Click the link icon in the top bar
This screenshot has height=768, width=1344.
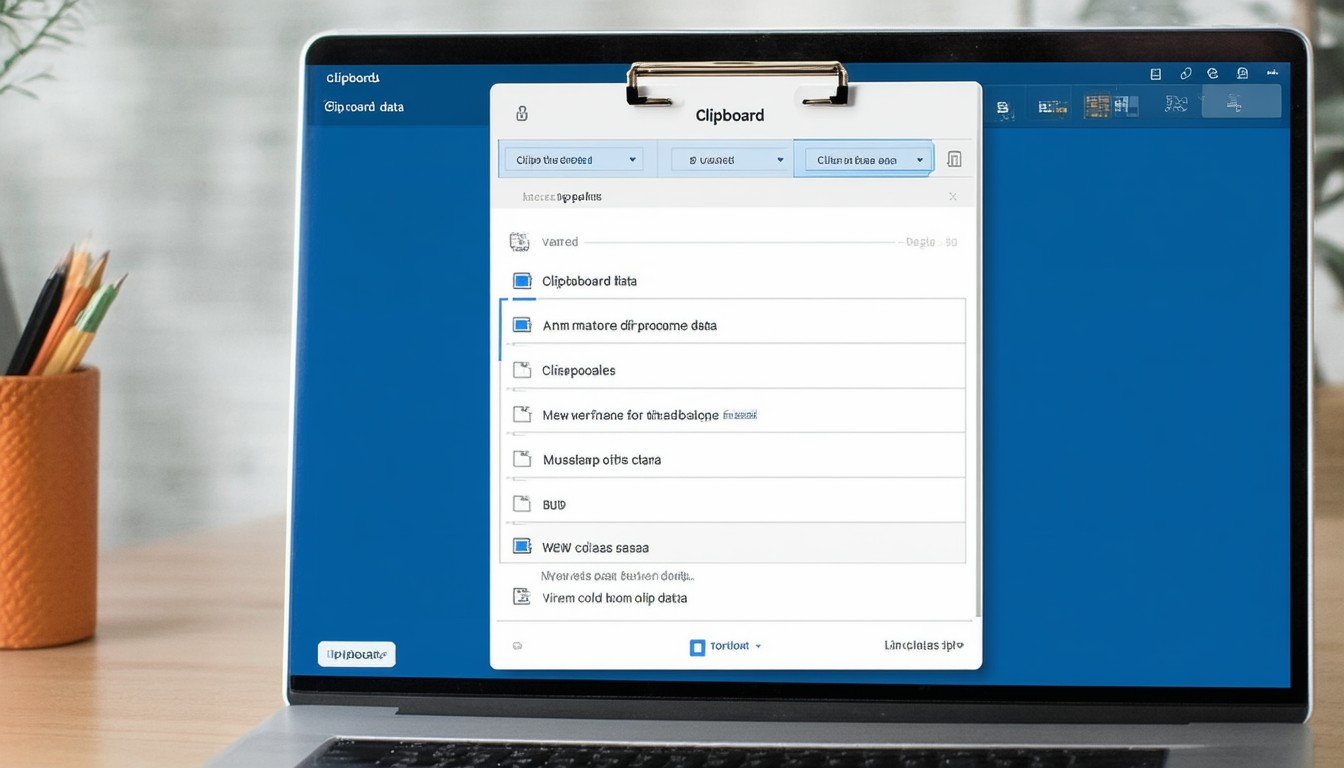tap(1185, 73)
